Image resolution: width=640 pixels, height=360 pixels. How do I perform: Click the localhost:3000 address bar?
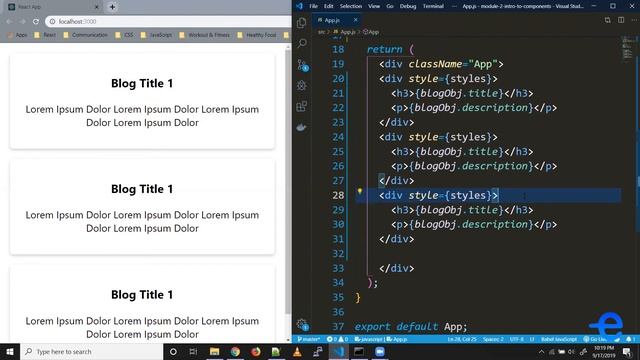168,21
